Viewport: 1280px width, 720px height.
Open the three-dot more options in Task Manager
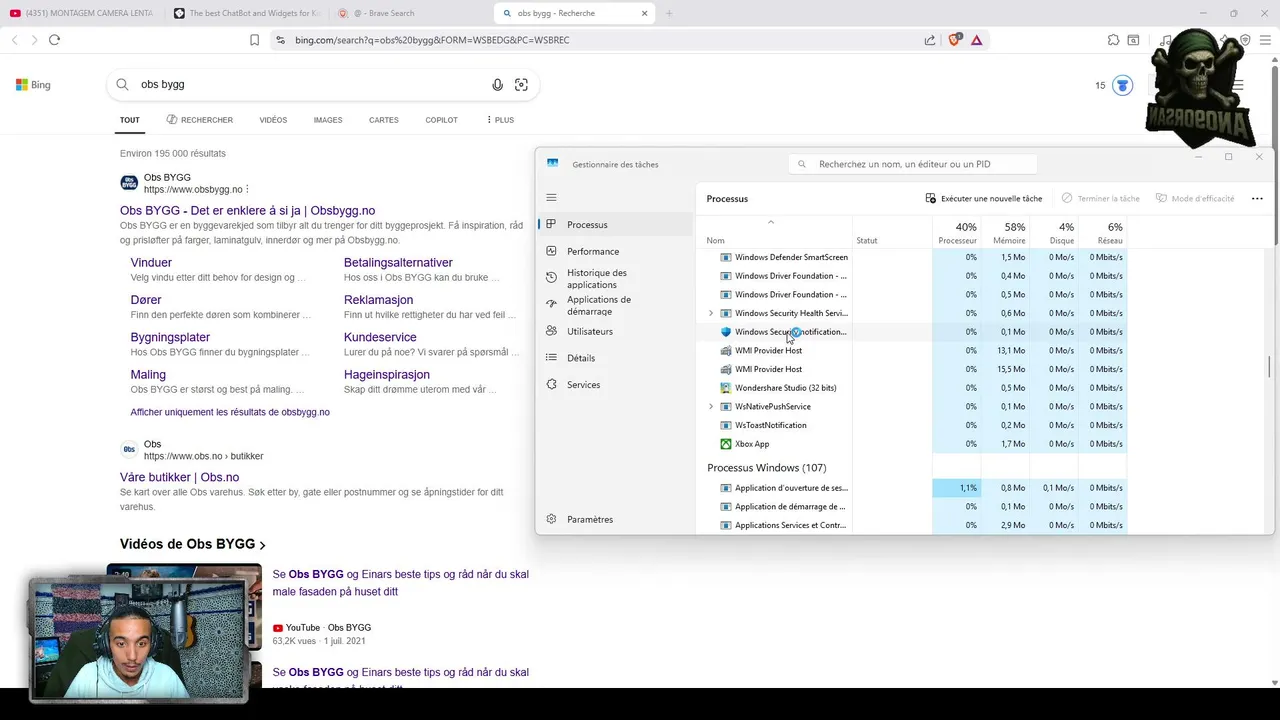(x=1257, y=198)
